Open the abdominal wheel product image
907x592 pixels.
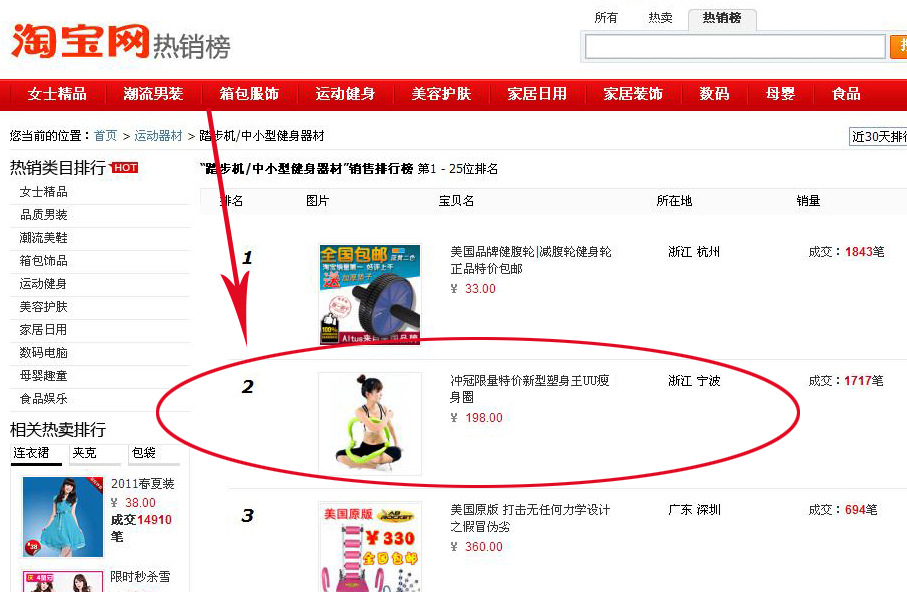click(370, 294)
